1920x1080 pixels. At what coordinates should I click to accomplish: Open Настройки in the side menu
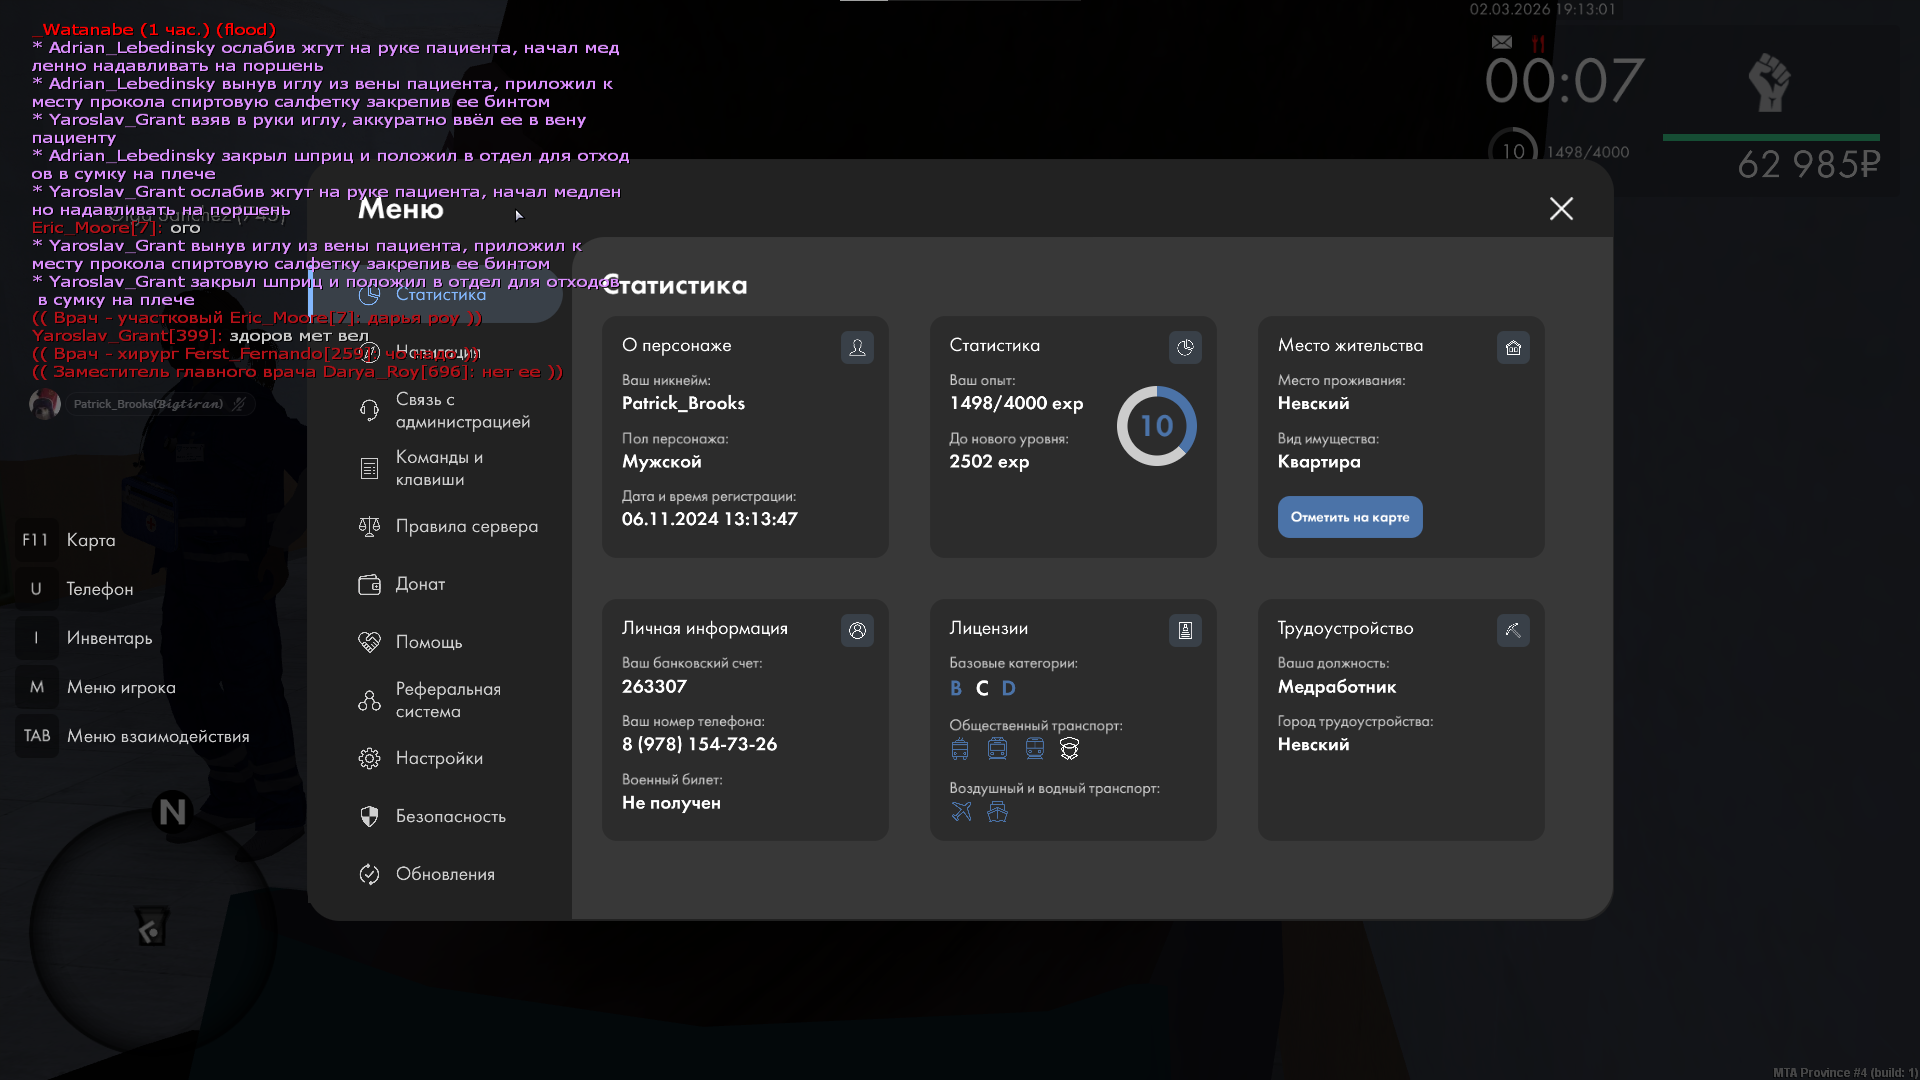click(x=438, y=758)
